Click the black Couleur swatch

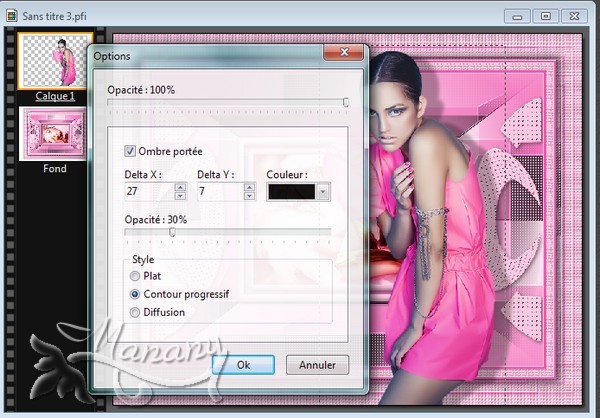[292, 192]
